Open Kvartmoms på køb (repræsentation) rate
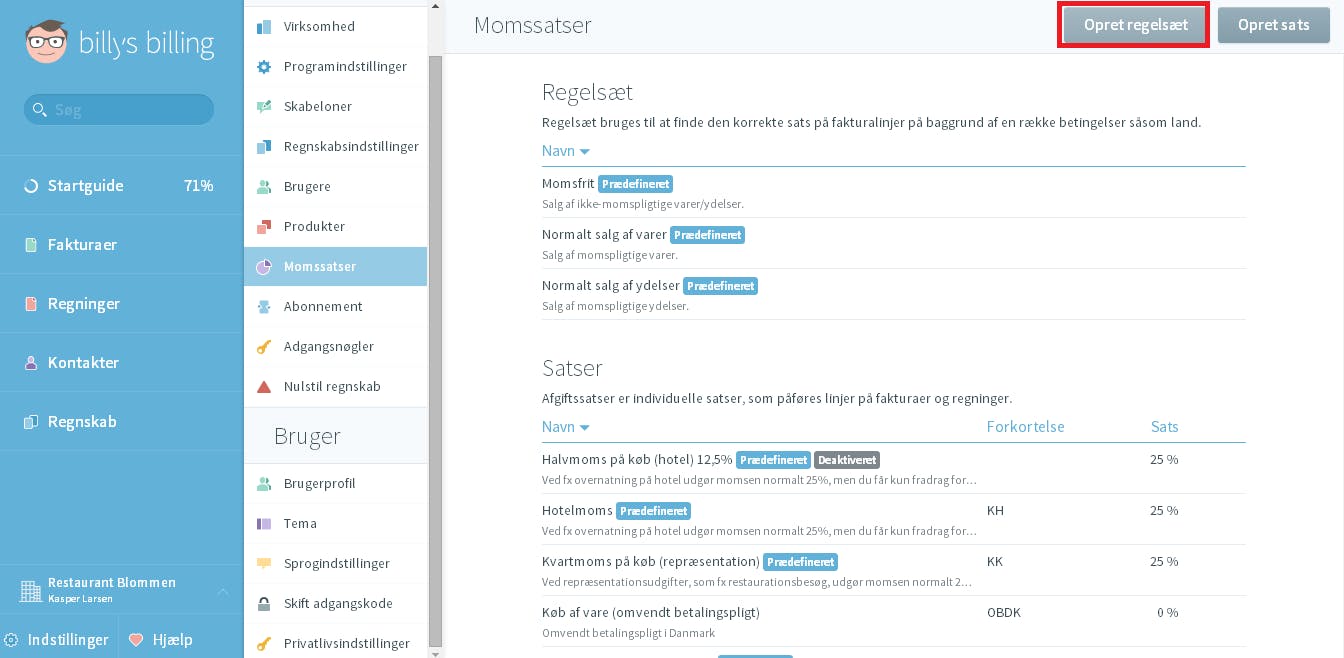Image resolution: width=1344 pixels, height=658 pixels. point(894,570)
